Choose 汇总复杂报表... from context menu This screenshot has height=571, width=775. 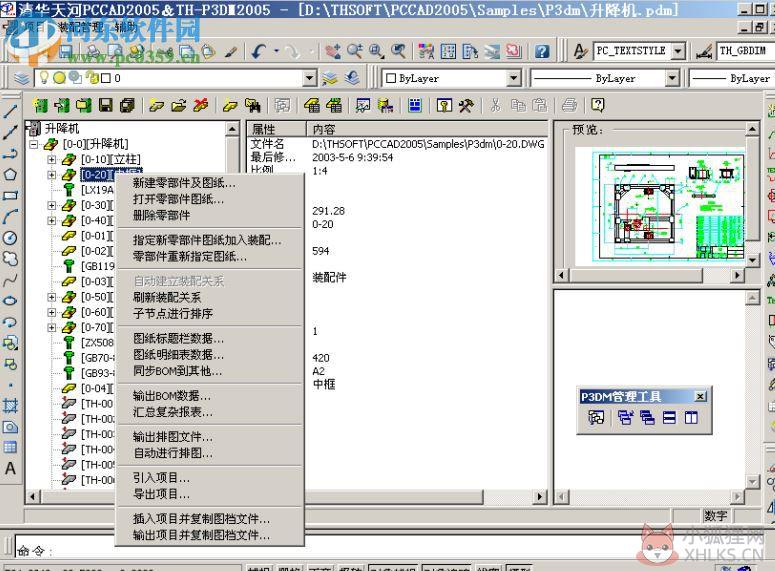tap(210, 412)
